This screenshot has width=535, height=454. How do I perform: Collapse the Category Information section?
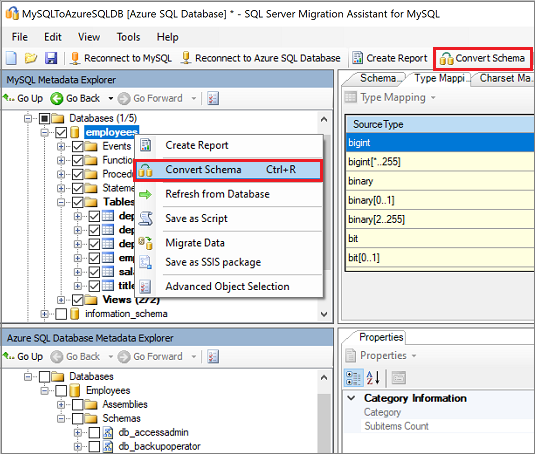[x=351, y=398]
